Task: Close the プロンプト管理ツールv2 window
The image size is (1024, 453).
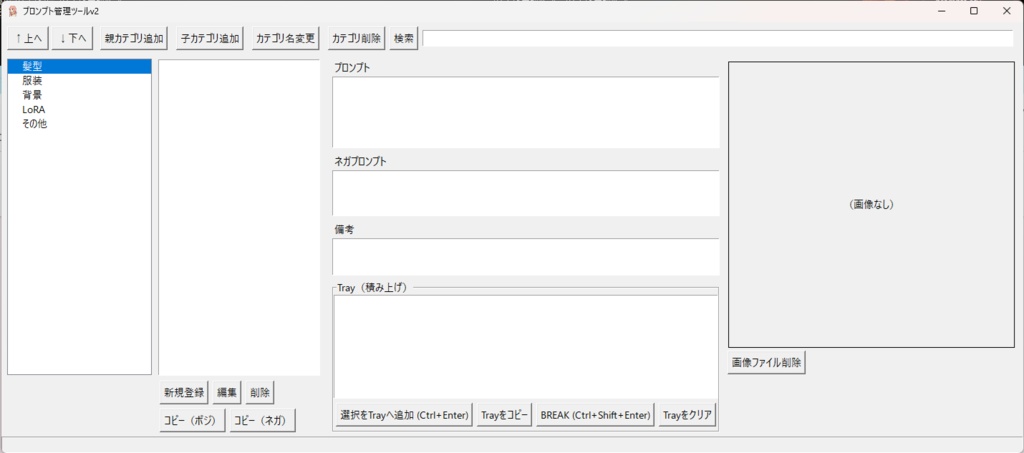Action: (1006, 11)
